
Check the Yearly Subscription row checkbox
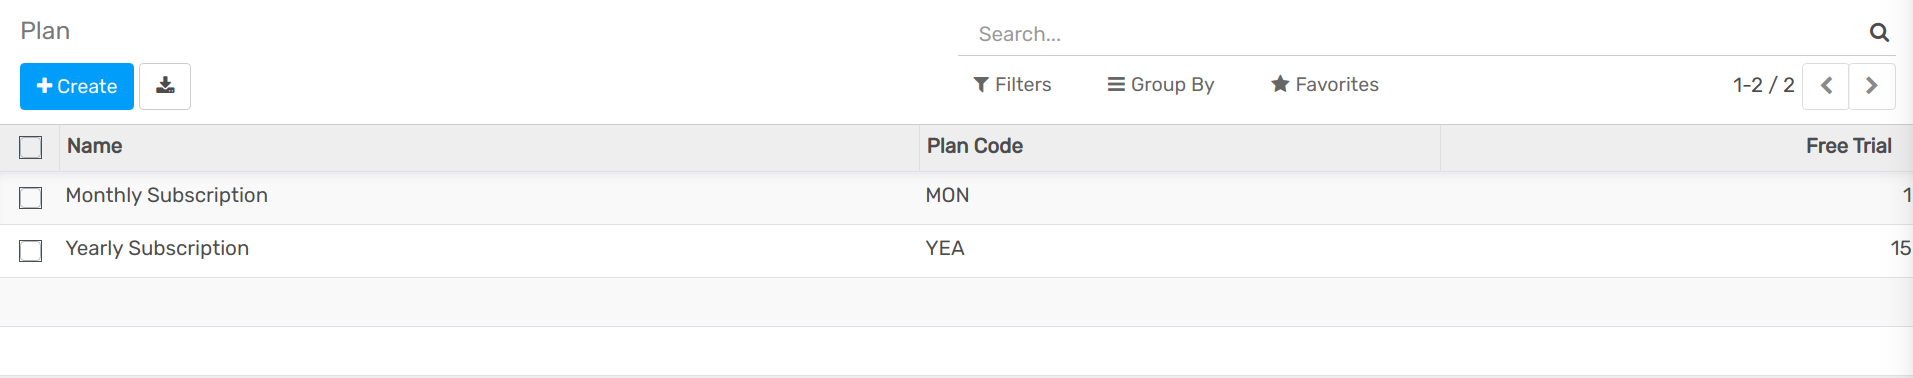[x=31, y=251]
